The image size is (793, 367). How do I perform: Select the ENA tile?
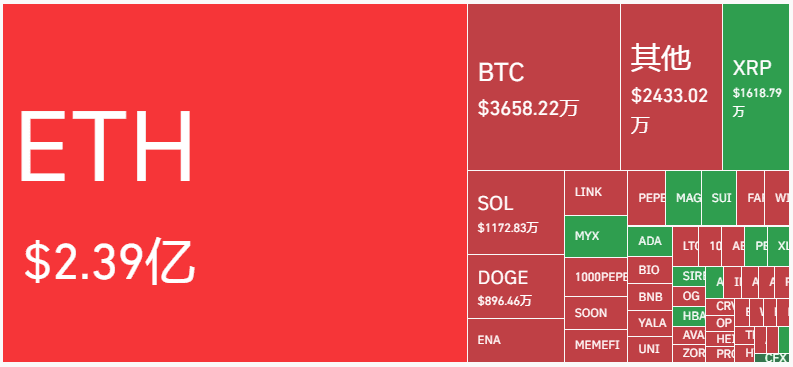[x=515, y=341]
